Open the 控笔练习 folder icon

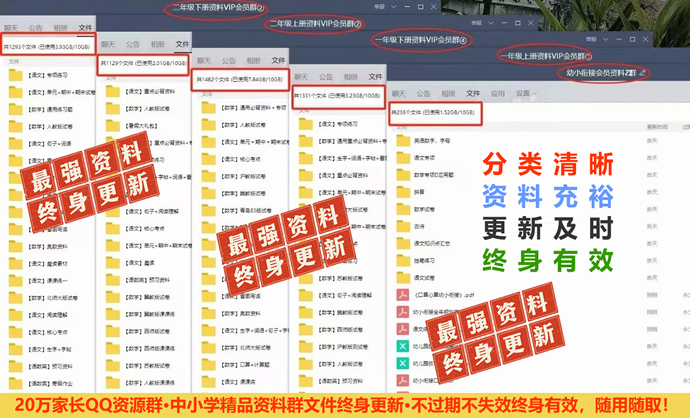[x=403, y=261]
